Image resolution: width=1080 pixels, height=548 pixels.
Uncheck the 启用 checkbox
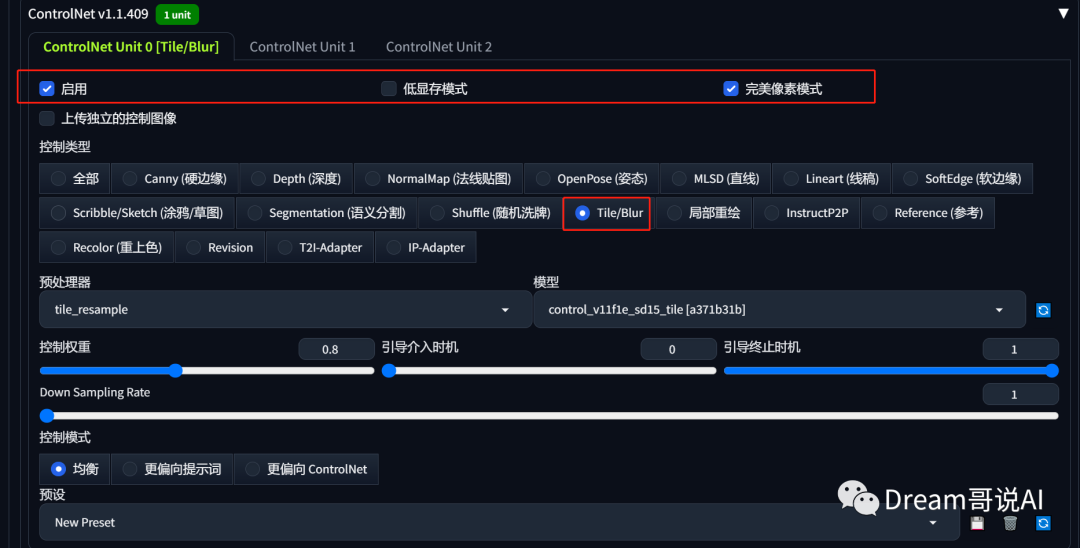point(47,88)
